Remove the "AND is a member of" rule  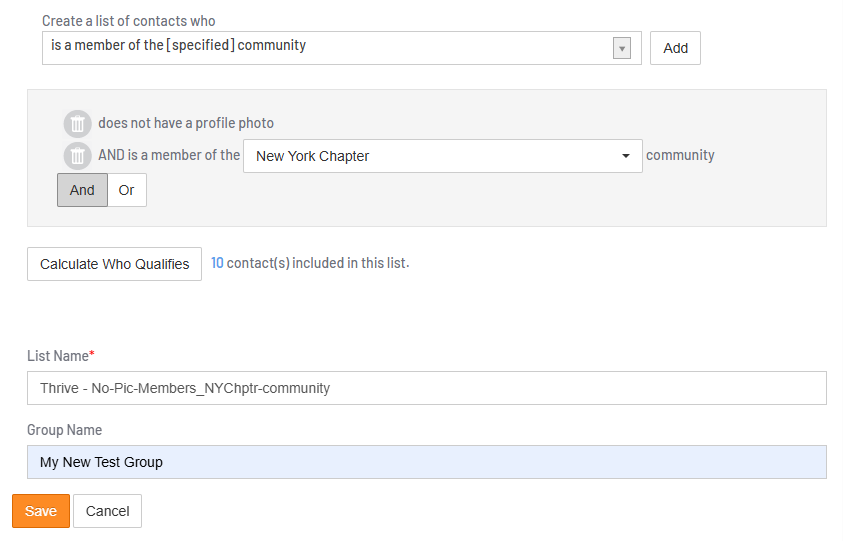pos(77,156)
